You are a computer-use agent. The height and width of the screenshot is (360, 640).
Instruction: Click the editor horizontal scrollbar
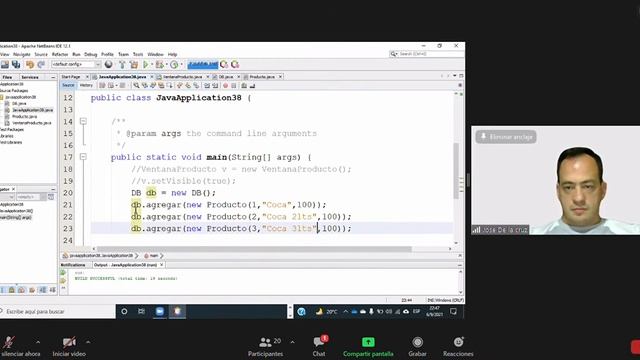(x=254, y=249)
